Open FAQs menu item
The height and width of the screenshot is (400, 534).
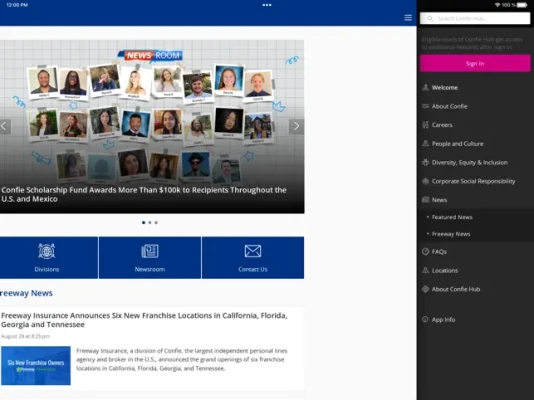point(475,252)
